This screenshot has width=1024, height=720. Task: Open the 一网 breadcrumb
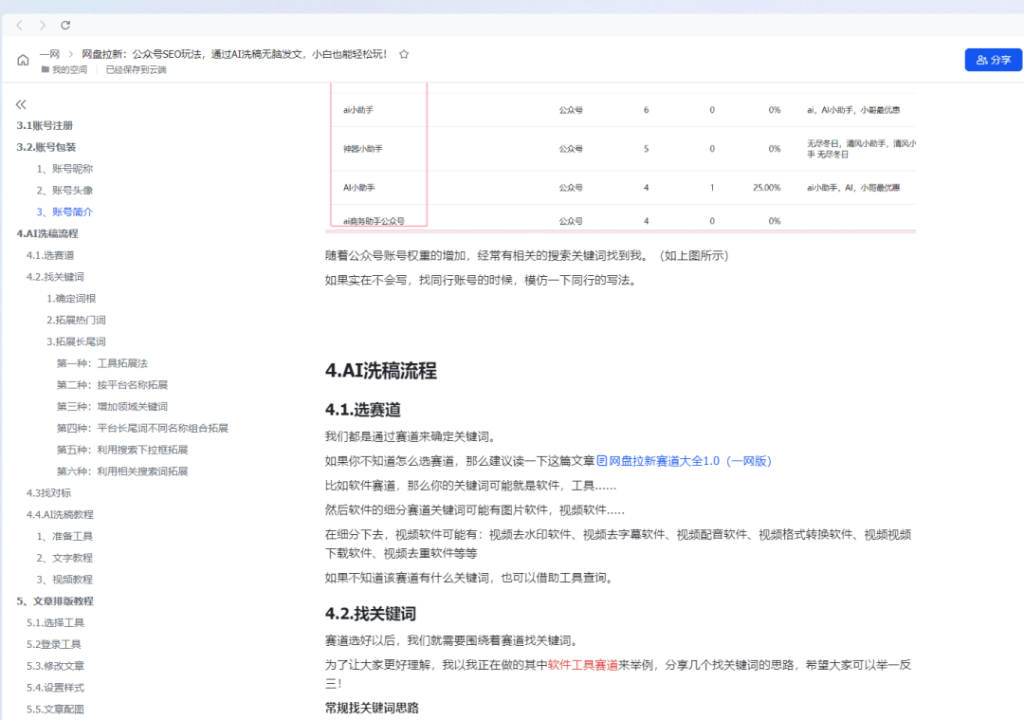click(x=50, y=54)
